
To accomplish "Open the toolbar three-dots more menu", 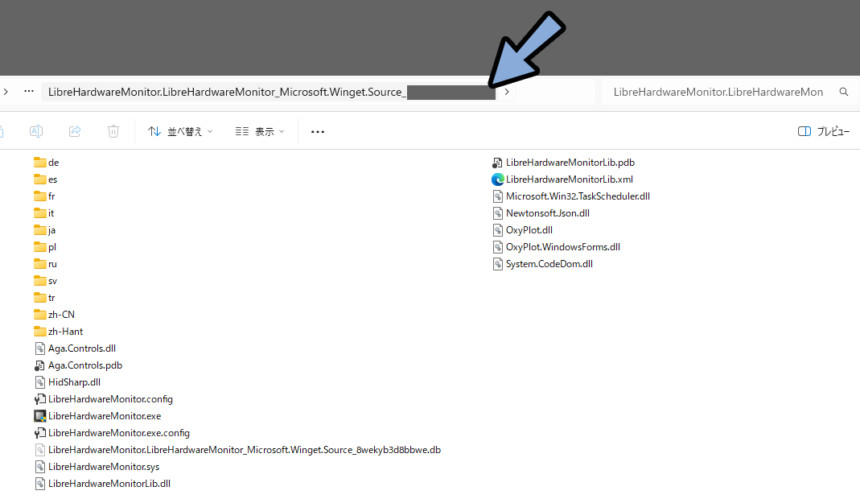I will coord(318,132).
